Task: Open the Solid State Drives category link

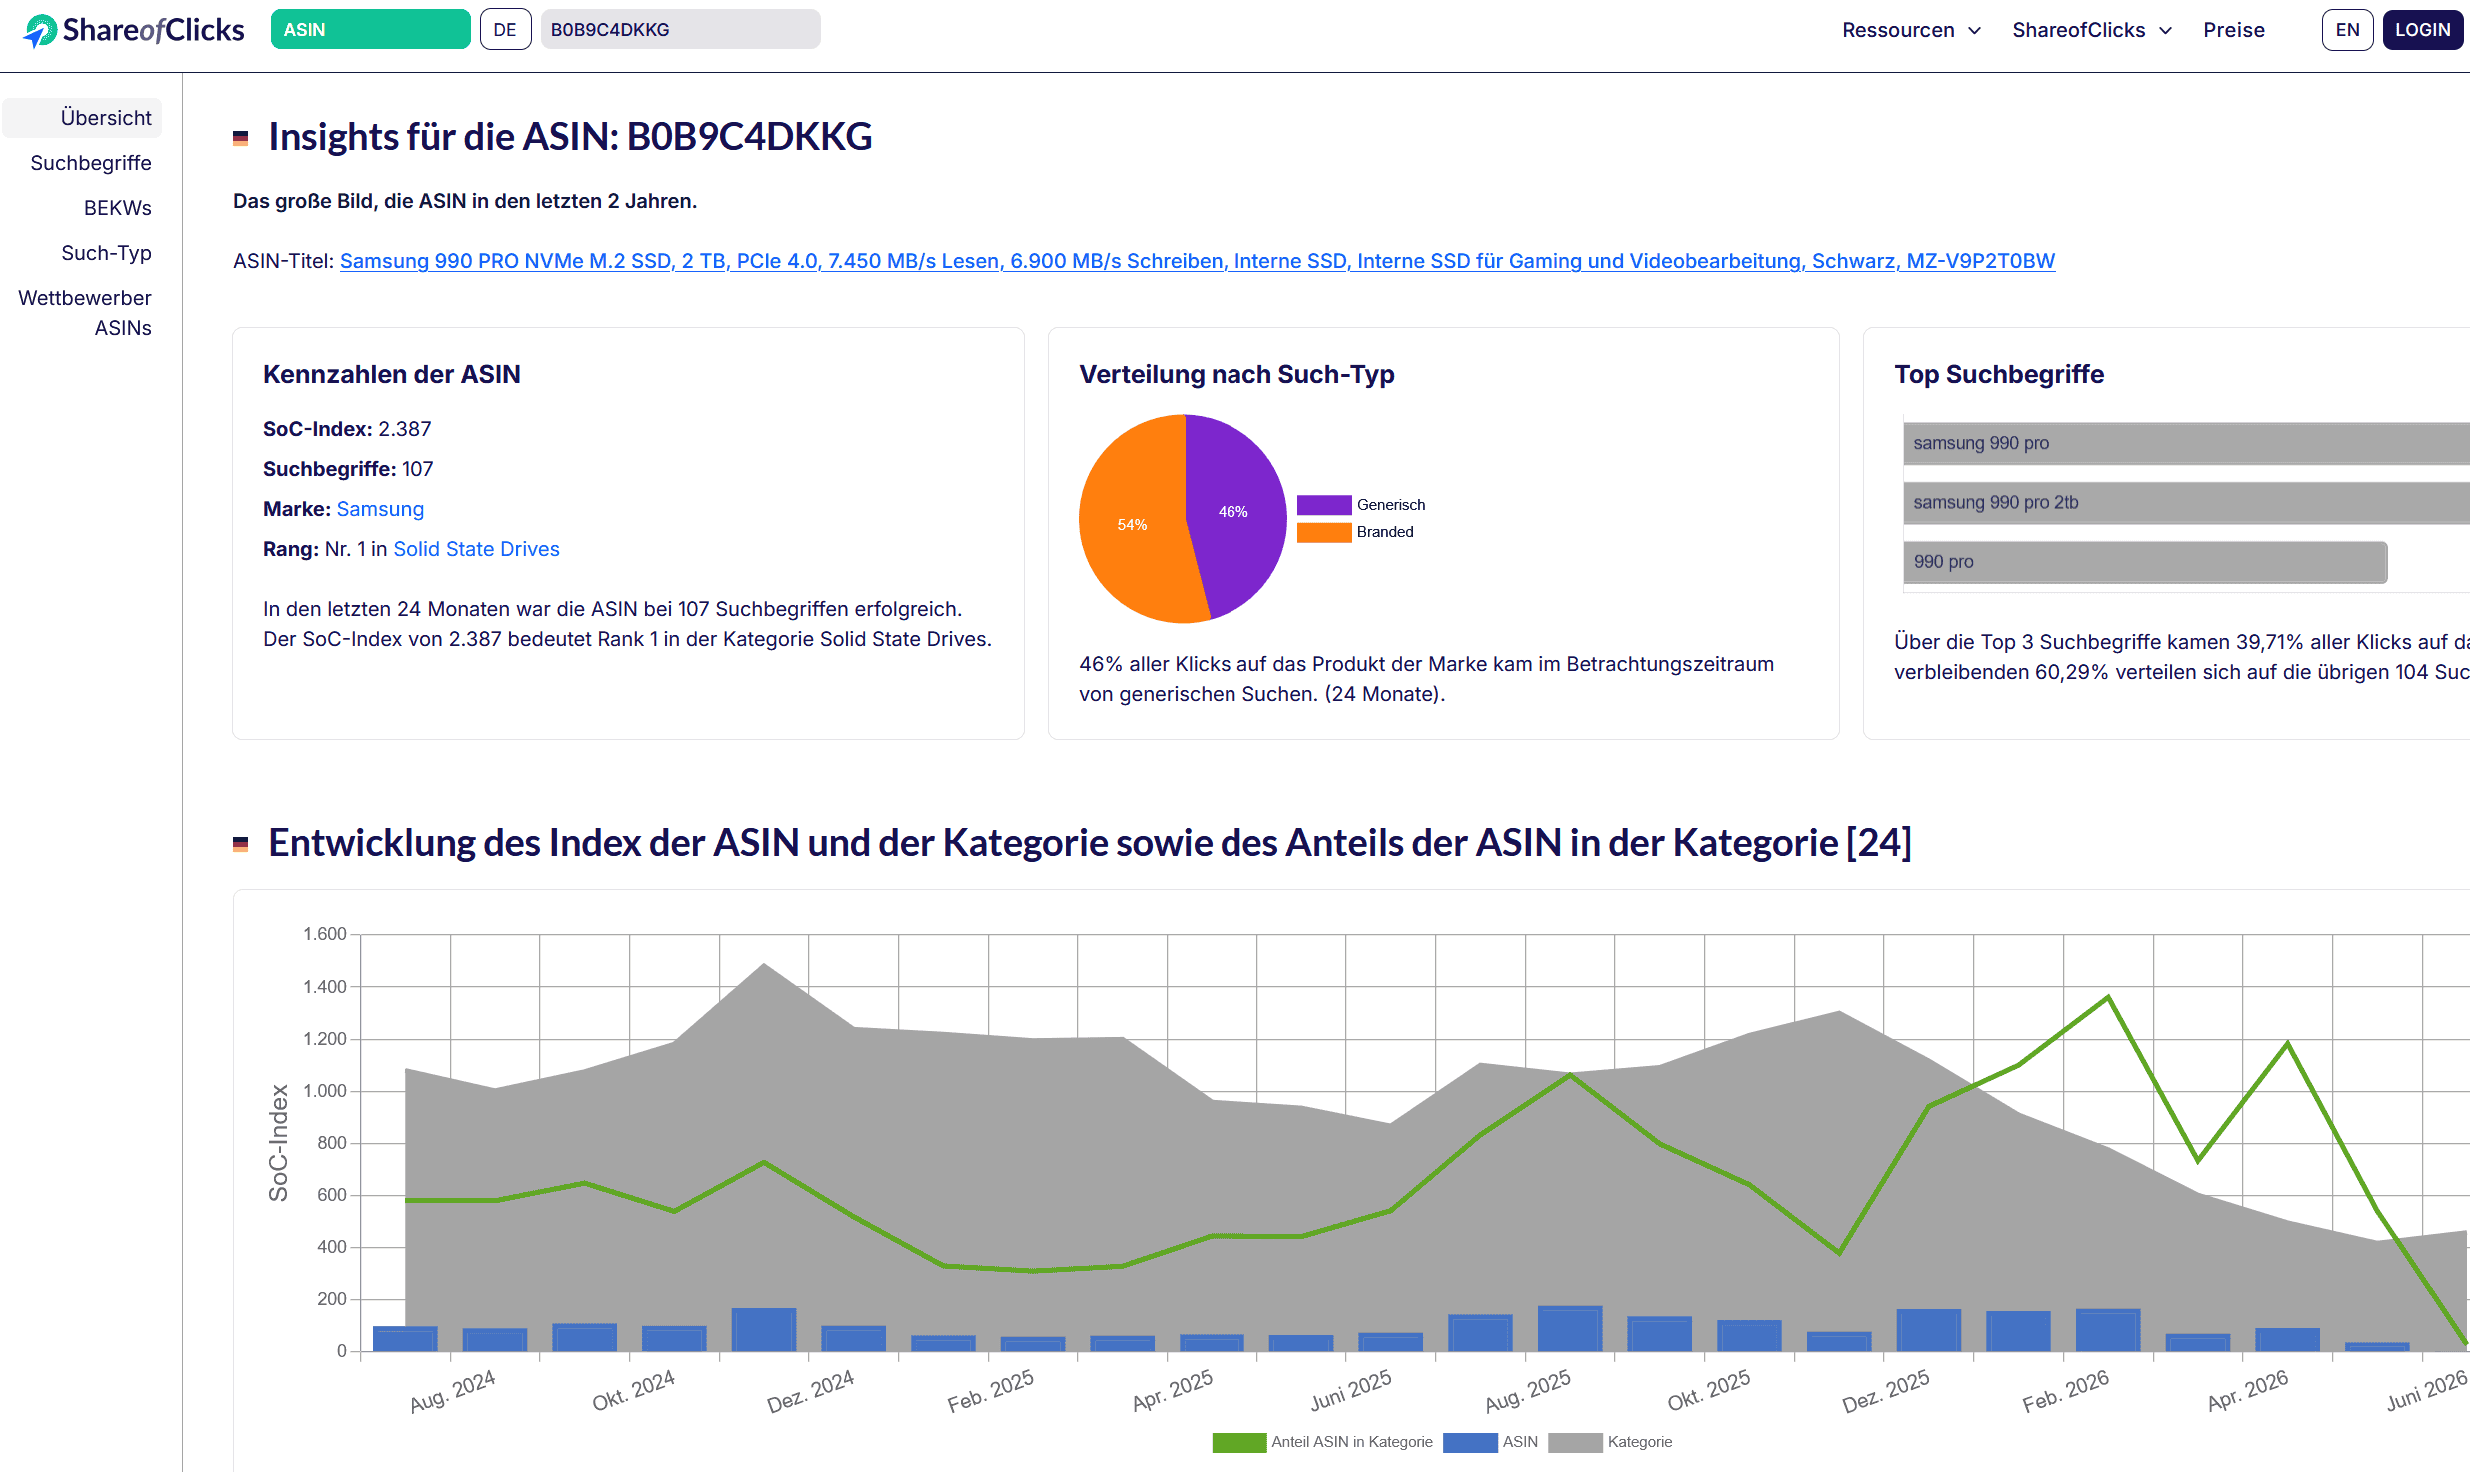Action: [476, 549]
